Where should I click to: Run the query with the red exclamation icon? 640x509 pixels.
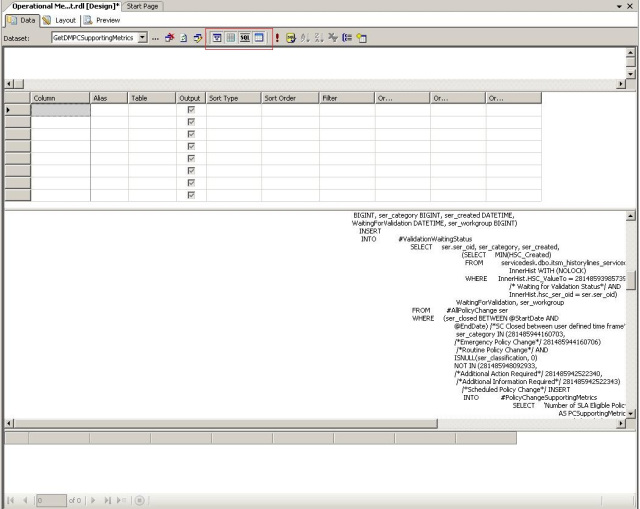point(277,38)
